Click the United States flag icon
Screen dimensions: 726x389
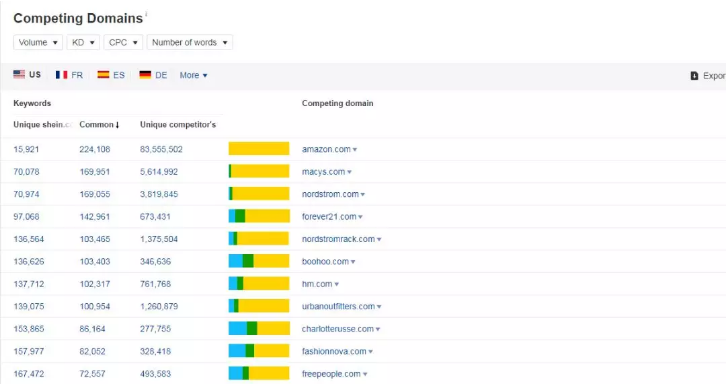(19, 74)
